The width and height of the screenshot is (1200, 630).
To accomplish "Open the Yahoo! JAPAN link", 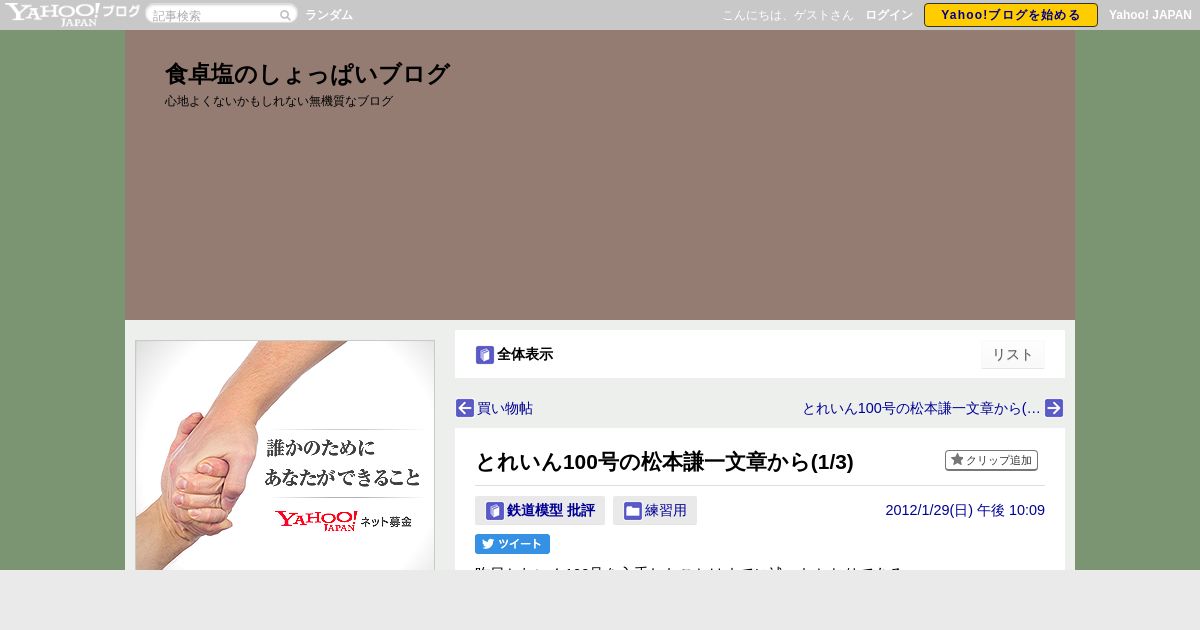I will 1150,15.
